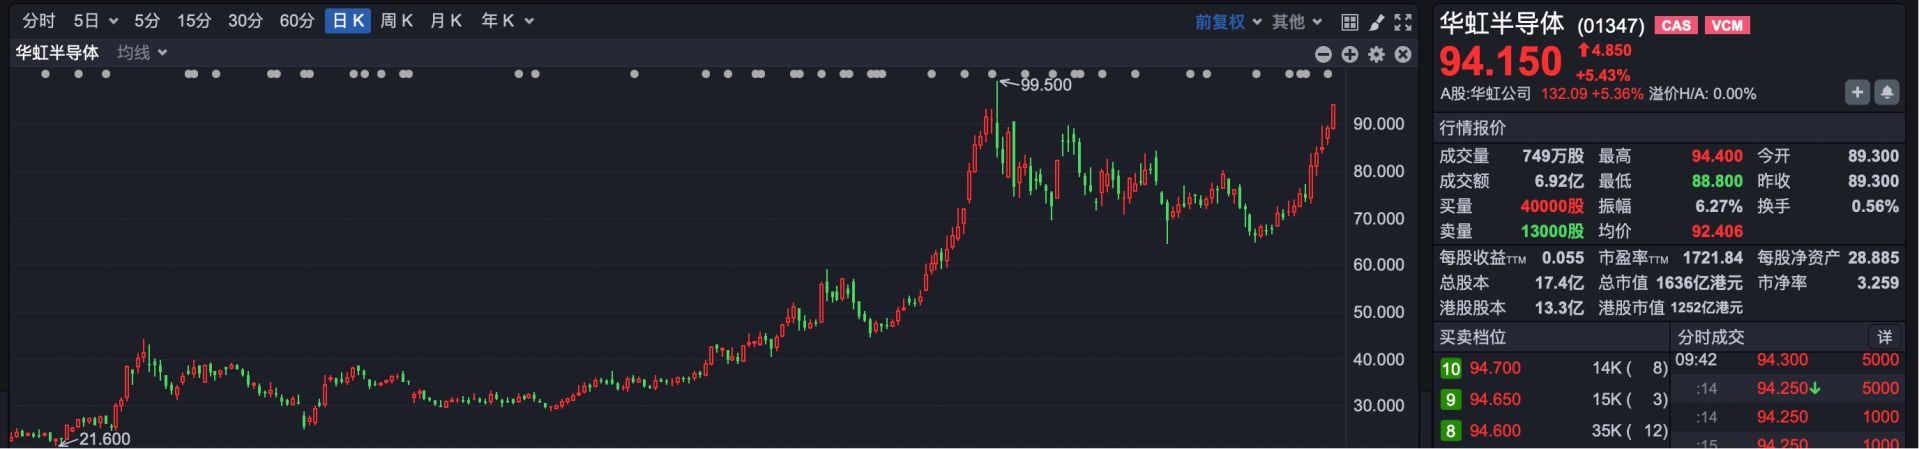Add 华虹半导体 to watchlist with plus button
Image resolution: width=1919 pixels, height=449 pixels.
click(x=1857, y=92)
